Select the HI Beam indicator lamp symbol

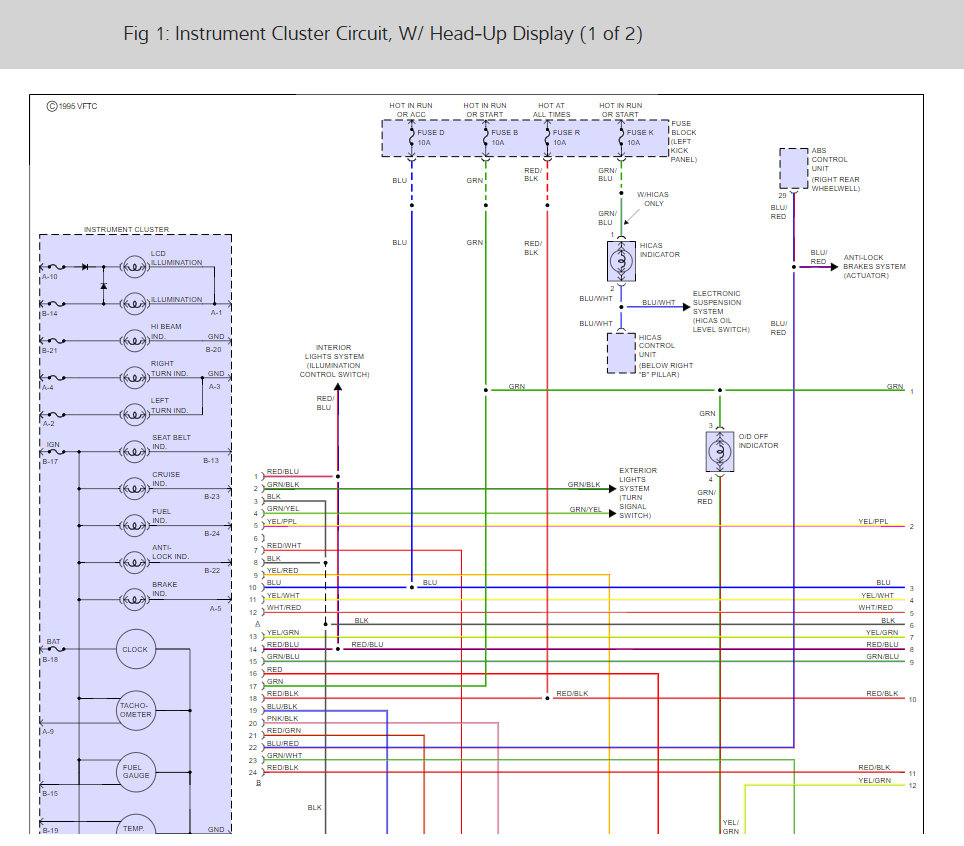coord(133,339)
